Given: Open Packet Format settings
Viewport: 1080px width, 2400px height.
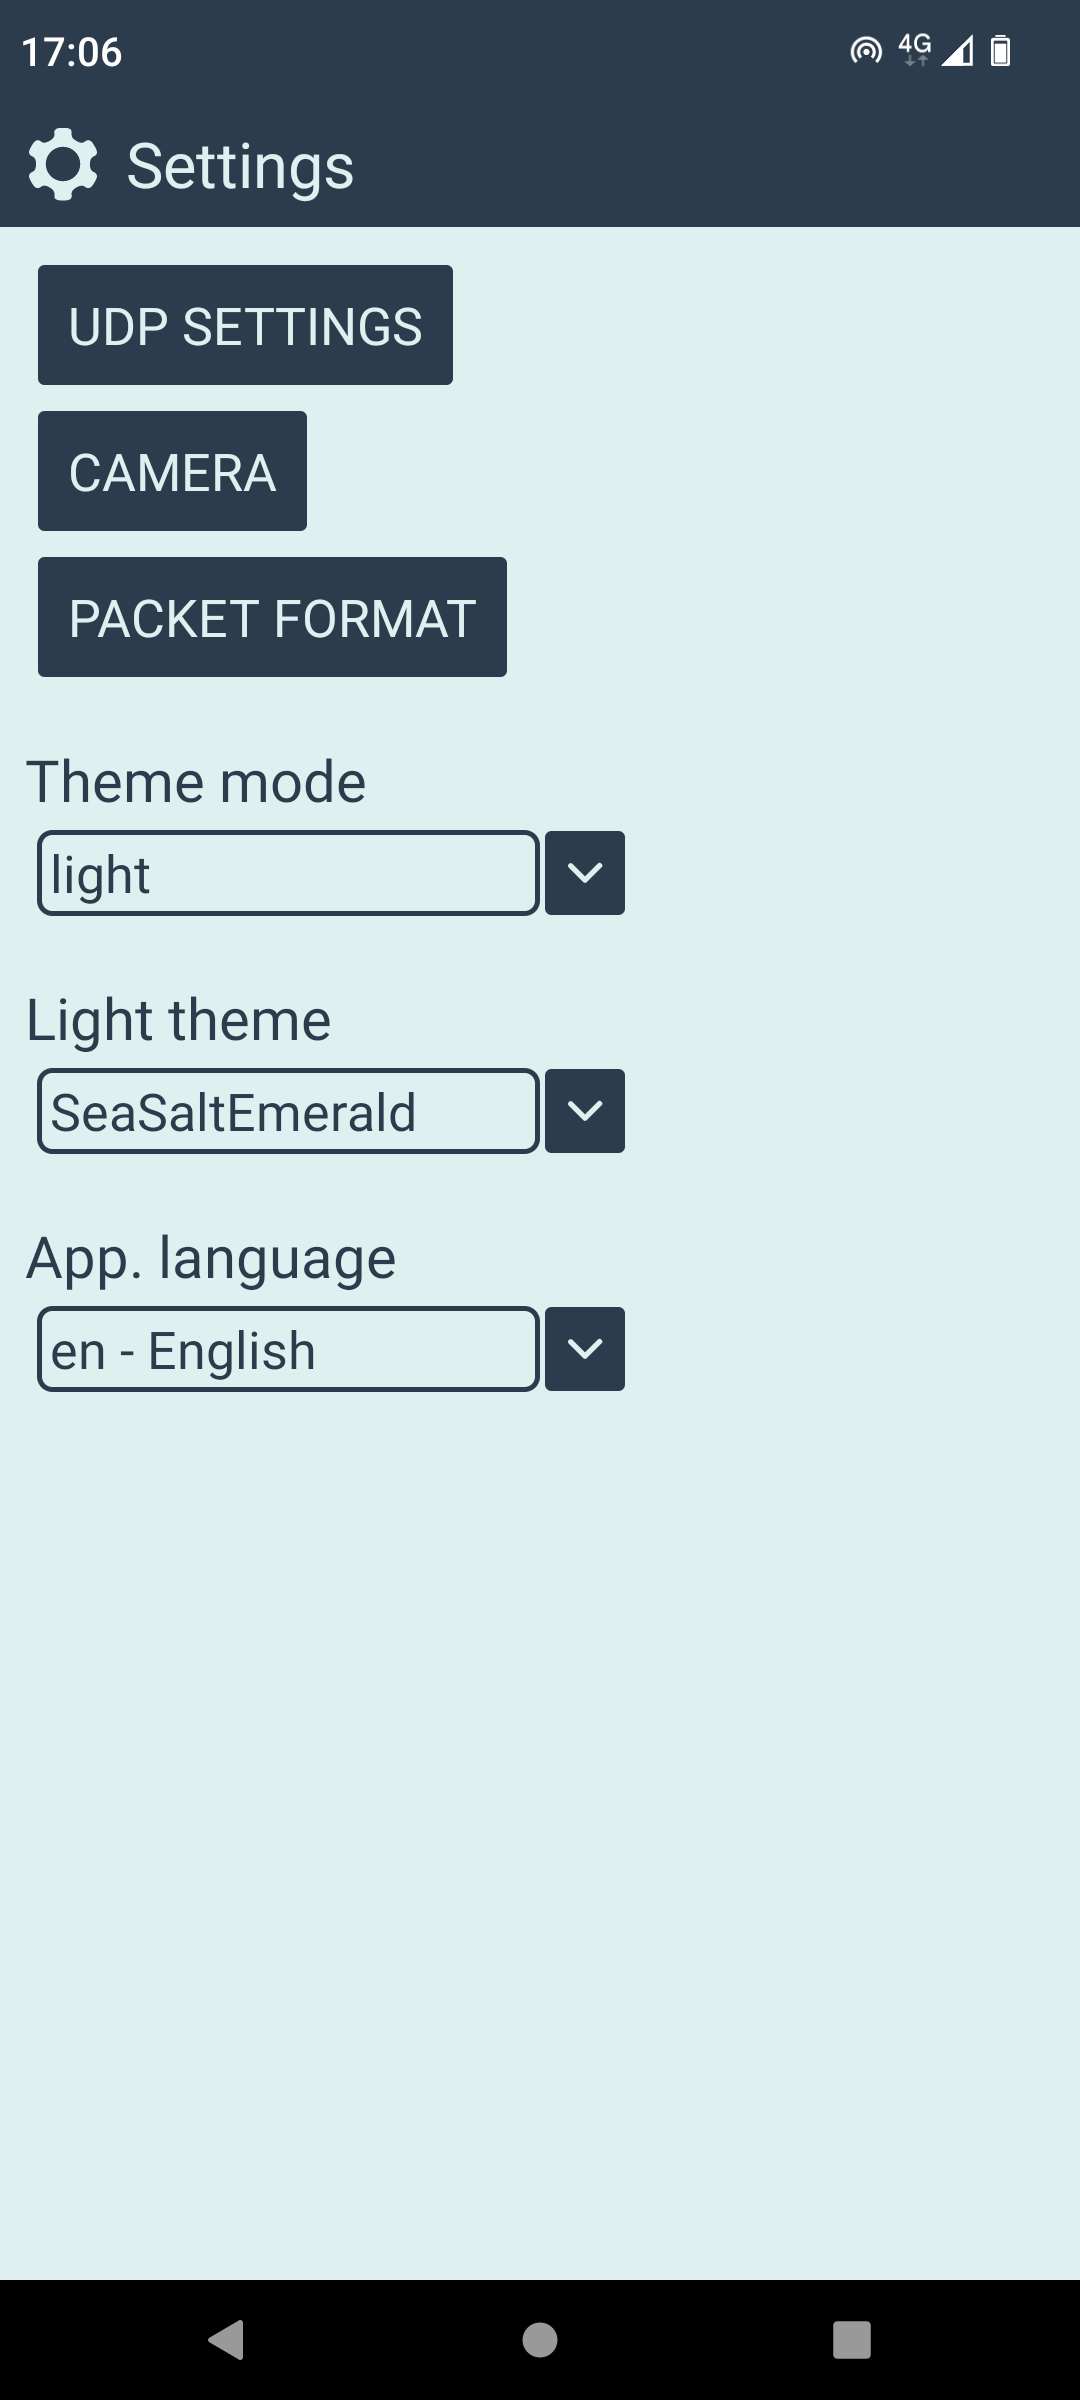Looking at the screenshot, I should click(x=272, y=617).
